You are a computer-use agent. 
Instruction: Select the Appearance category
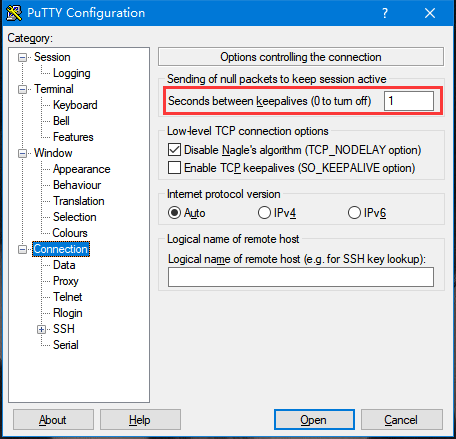82,169
